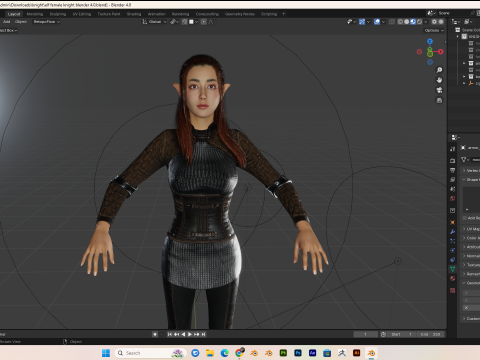Select material preview viewport shading
The width and height of the screenshot is (480, 360).
tap(413, 22)
